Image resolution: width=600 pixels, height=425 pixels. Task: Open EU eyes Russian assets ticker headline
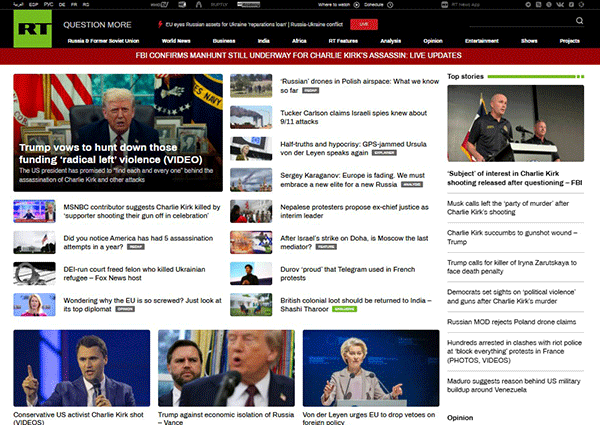pyautogui.click(x=254, y=24)
